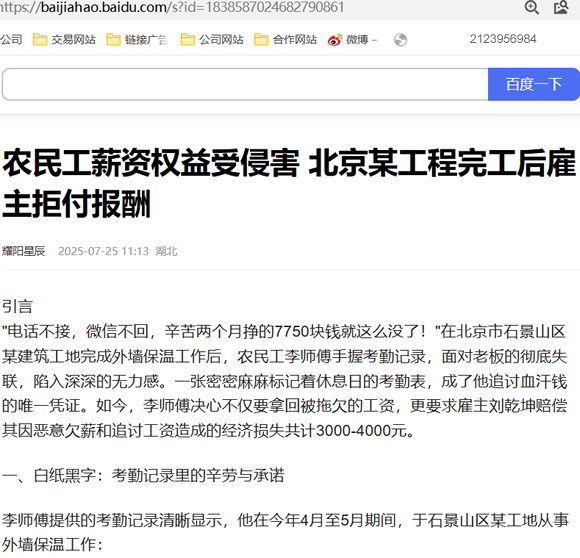Click the zoom magnifier icon in address bar
Screen dimensions: 580x558
point(532,7)
